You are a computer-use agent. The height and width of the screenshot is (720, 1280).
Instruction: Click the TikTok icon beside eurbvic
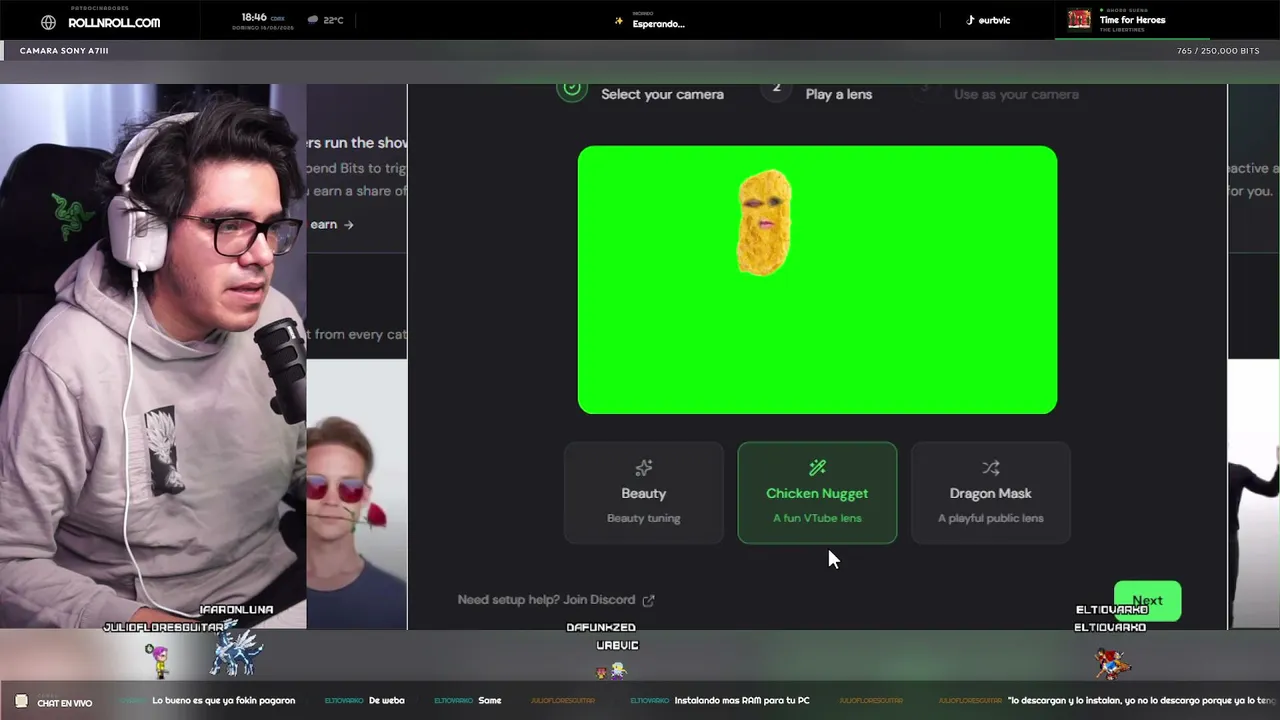(x=970, y=20)
